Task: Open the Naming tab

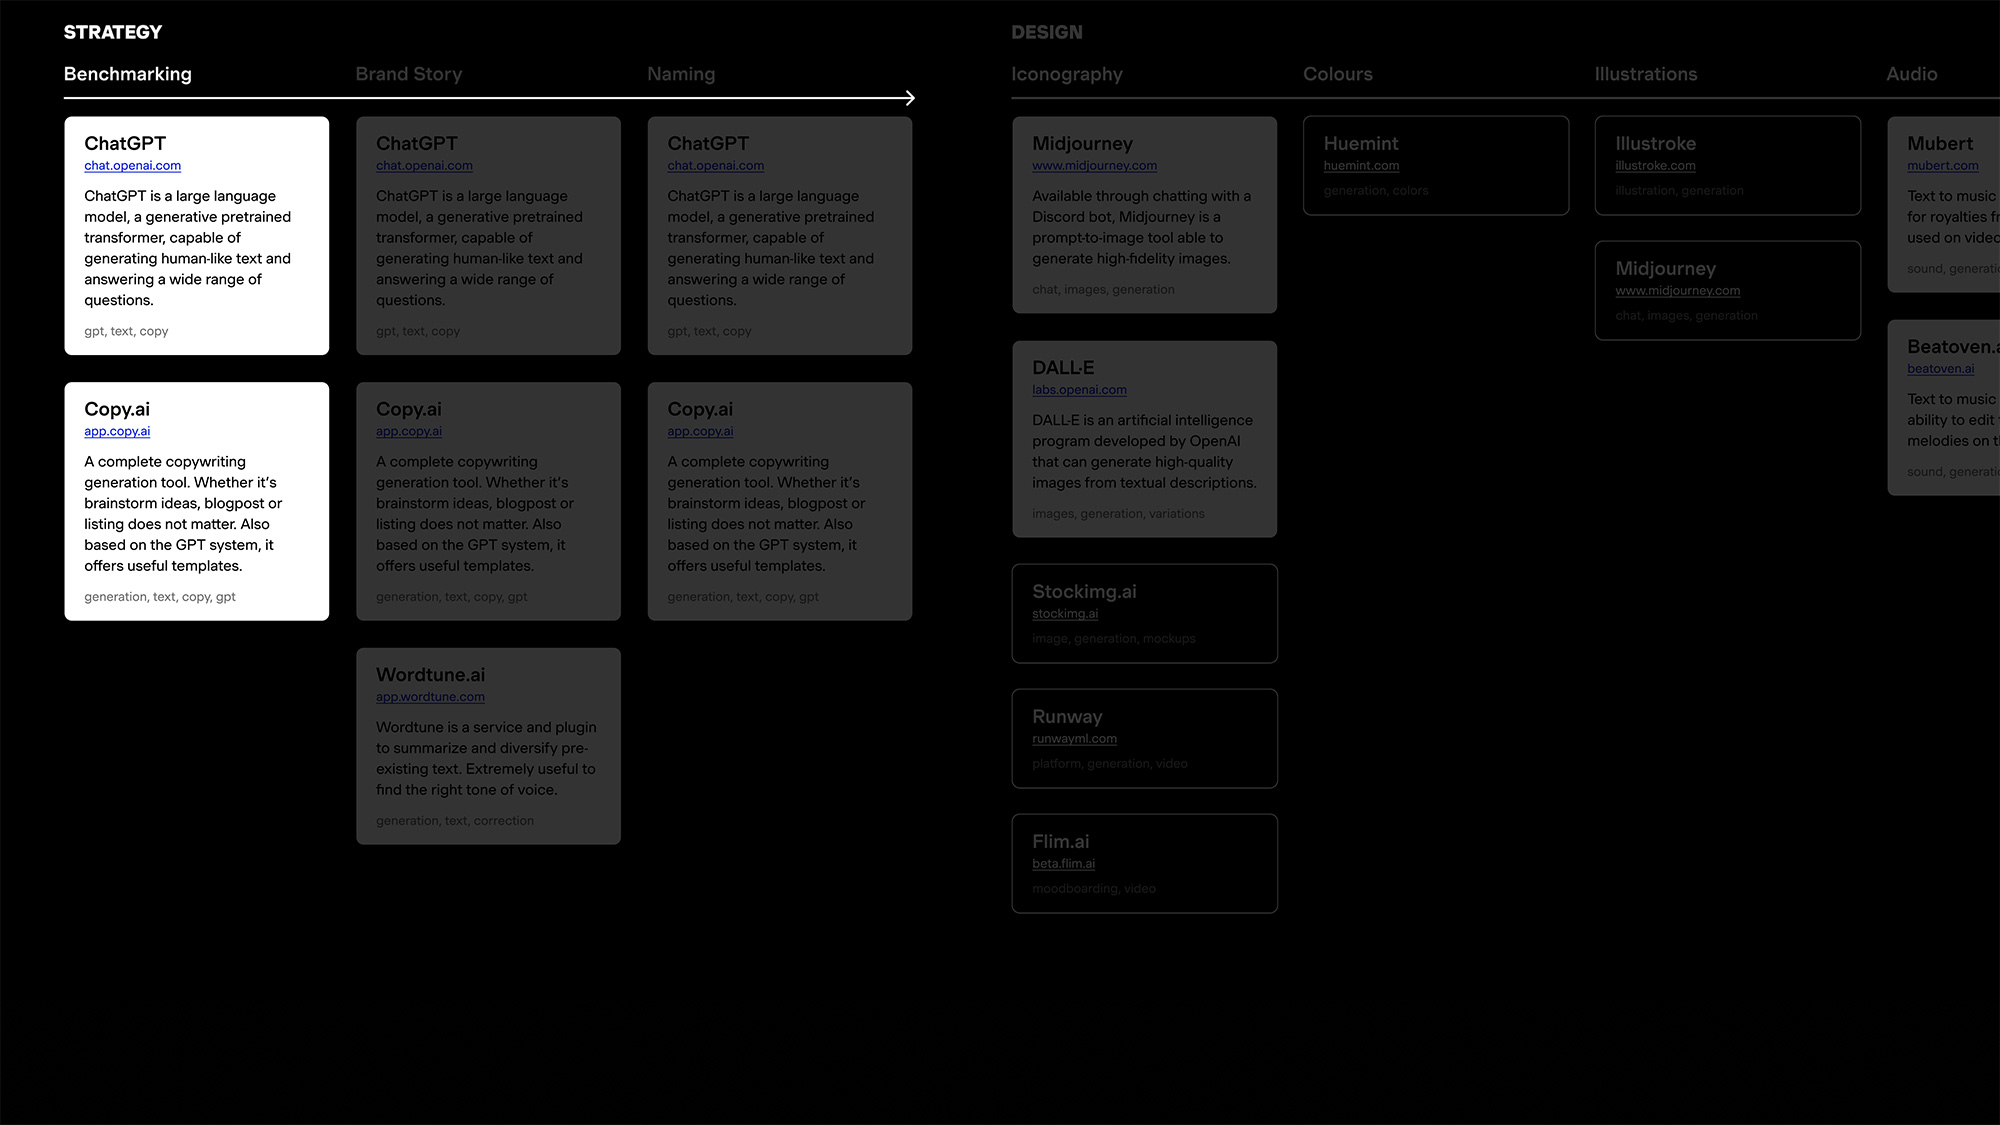Action: pyautogui.click(x=681, y=74)
